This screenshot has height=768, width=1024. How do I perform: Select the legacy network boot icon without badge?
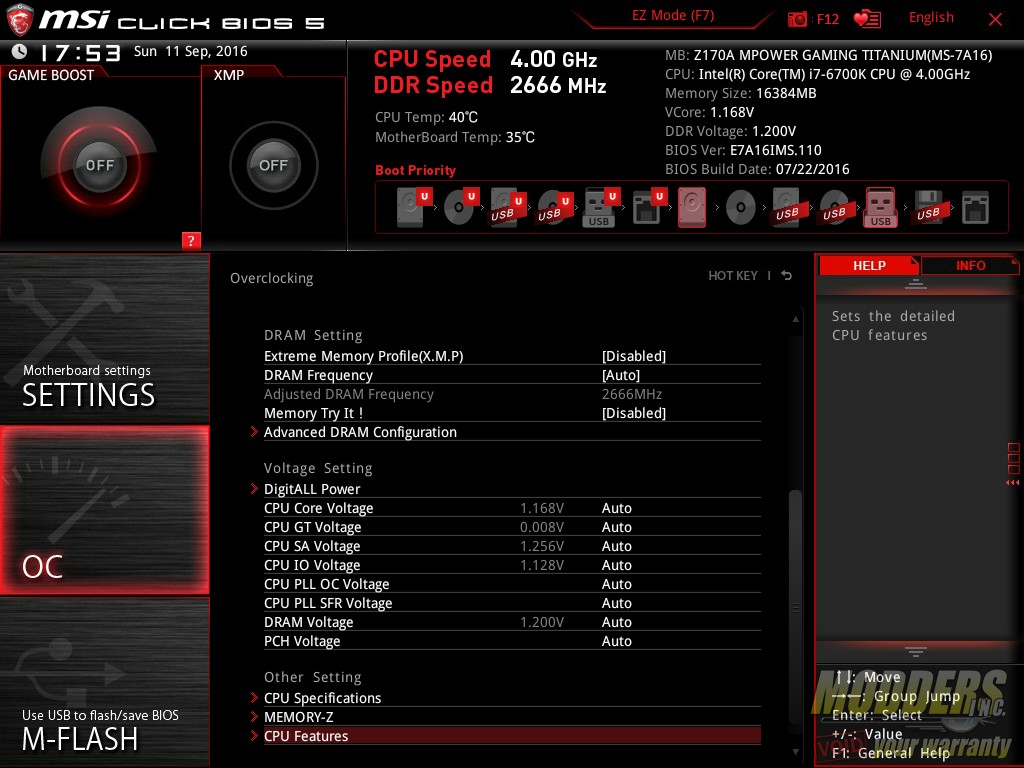point(975,208)
